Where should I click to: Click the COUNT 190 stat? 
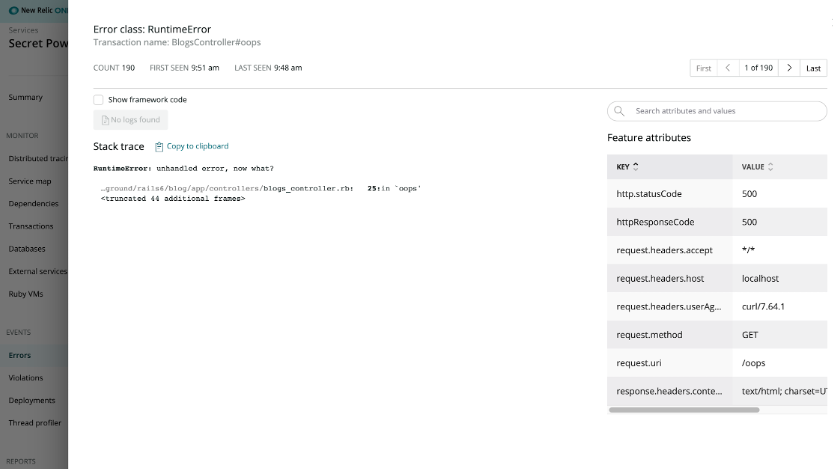[x=114, y=68]
